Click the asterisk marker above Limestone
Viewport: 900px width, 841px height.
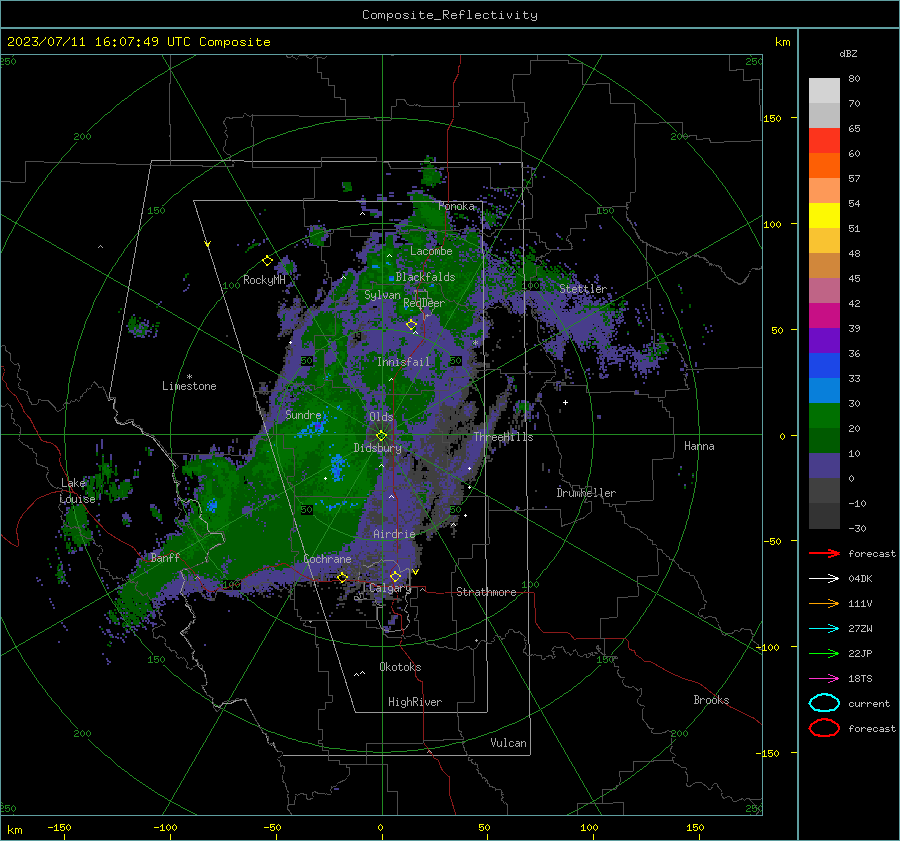189,377
